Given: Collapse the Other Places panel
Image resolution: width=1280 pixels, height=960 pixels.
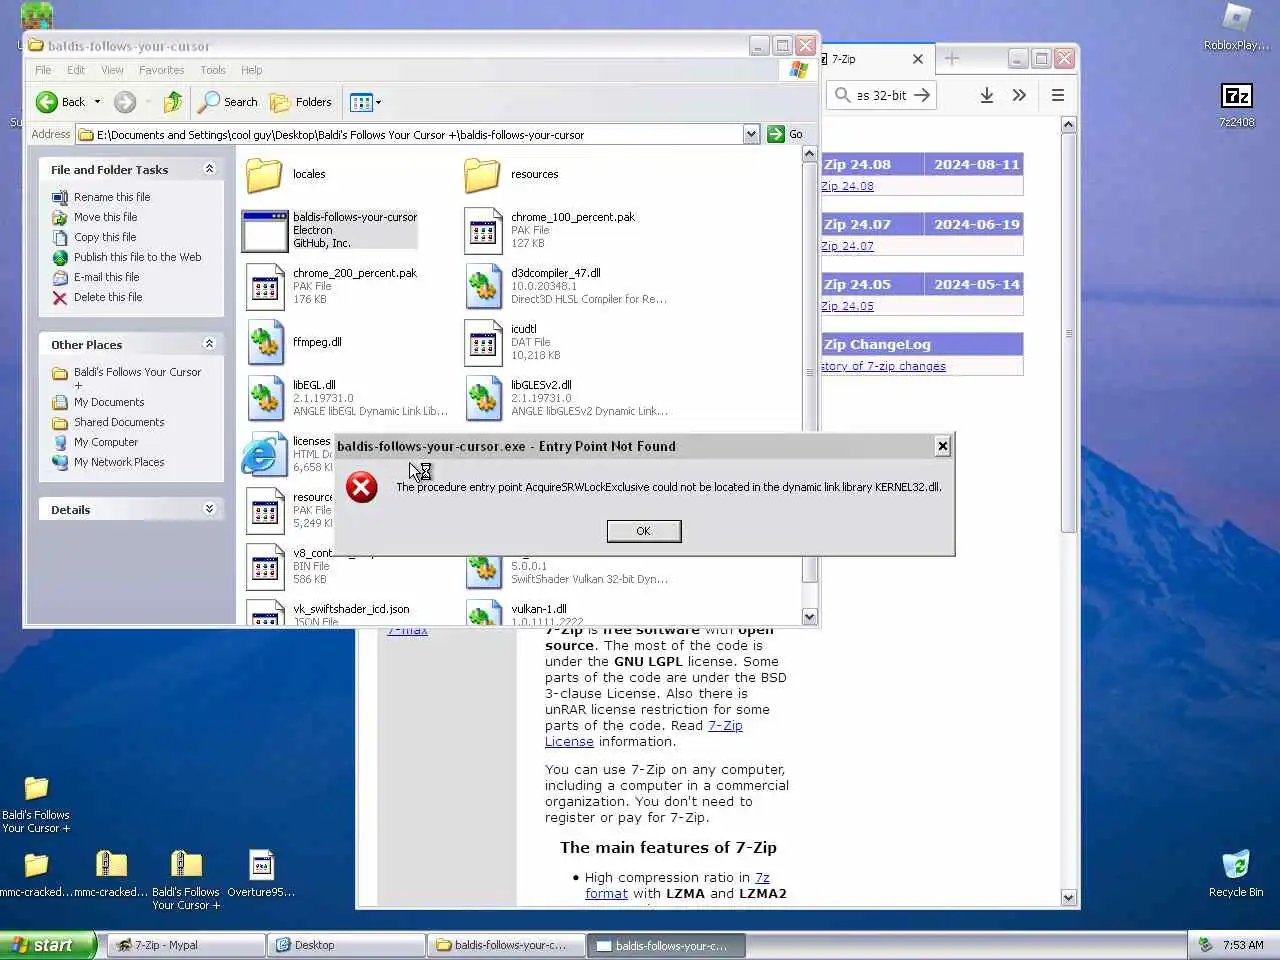Looking at the screenshot, I should pos(209,344).
